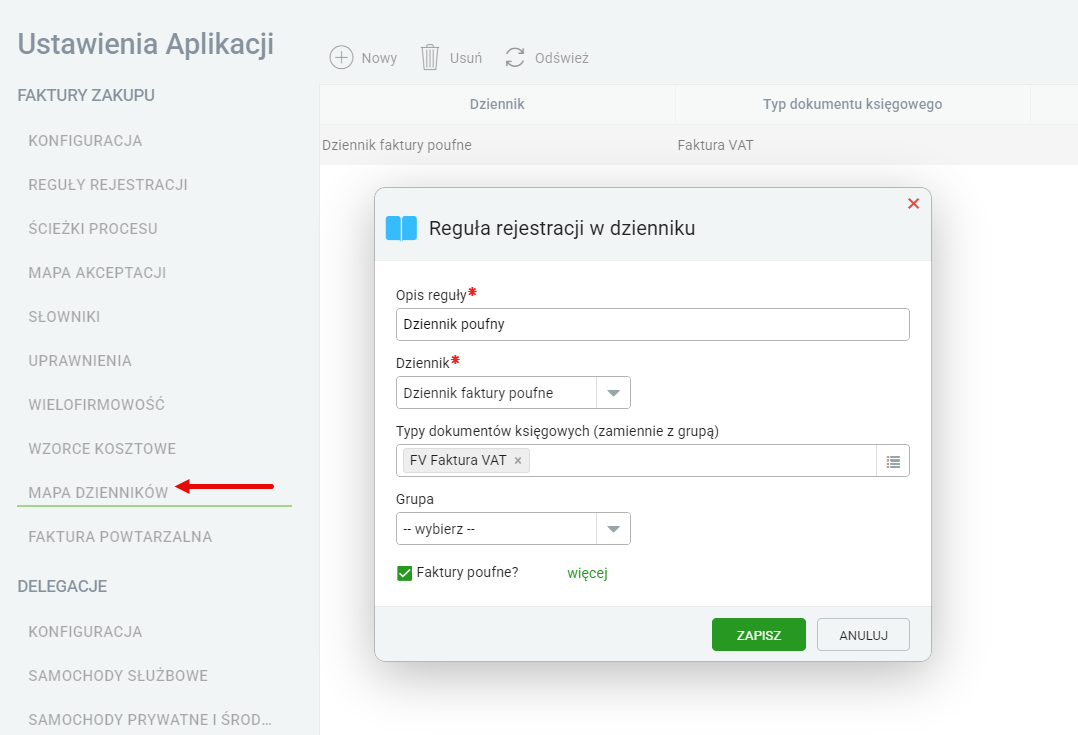Select Mapa akceptacji
The image size is (1078, 735).
(97, 273)
